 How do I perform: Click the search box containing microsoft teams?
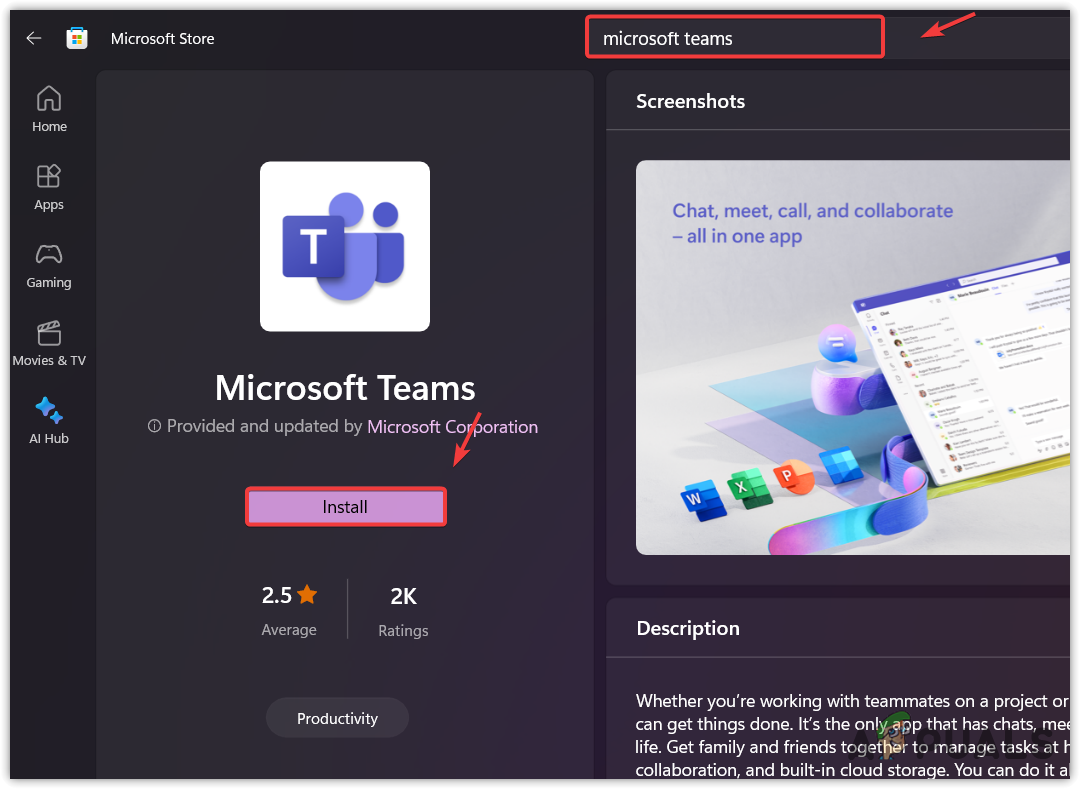[735, 37]
